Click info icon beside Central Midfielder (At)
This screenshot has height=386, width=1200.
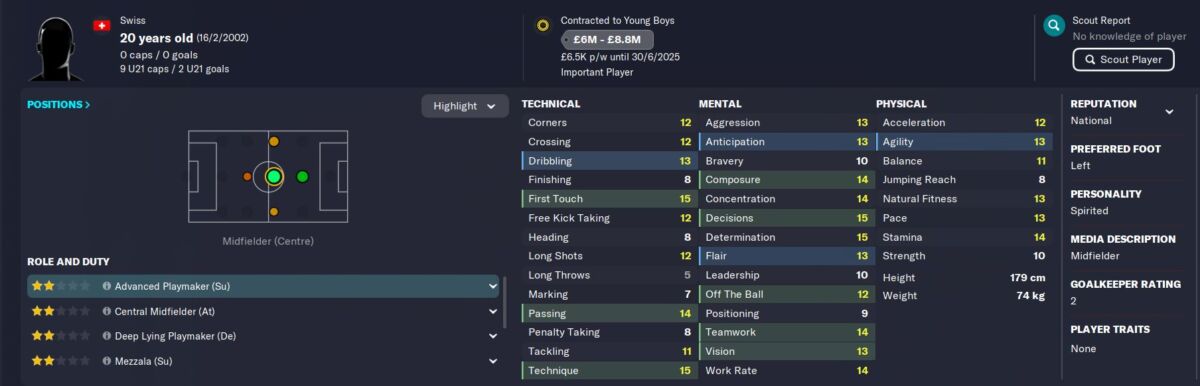point(107,311)
